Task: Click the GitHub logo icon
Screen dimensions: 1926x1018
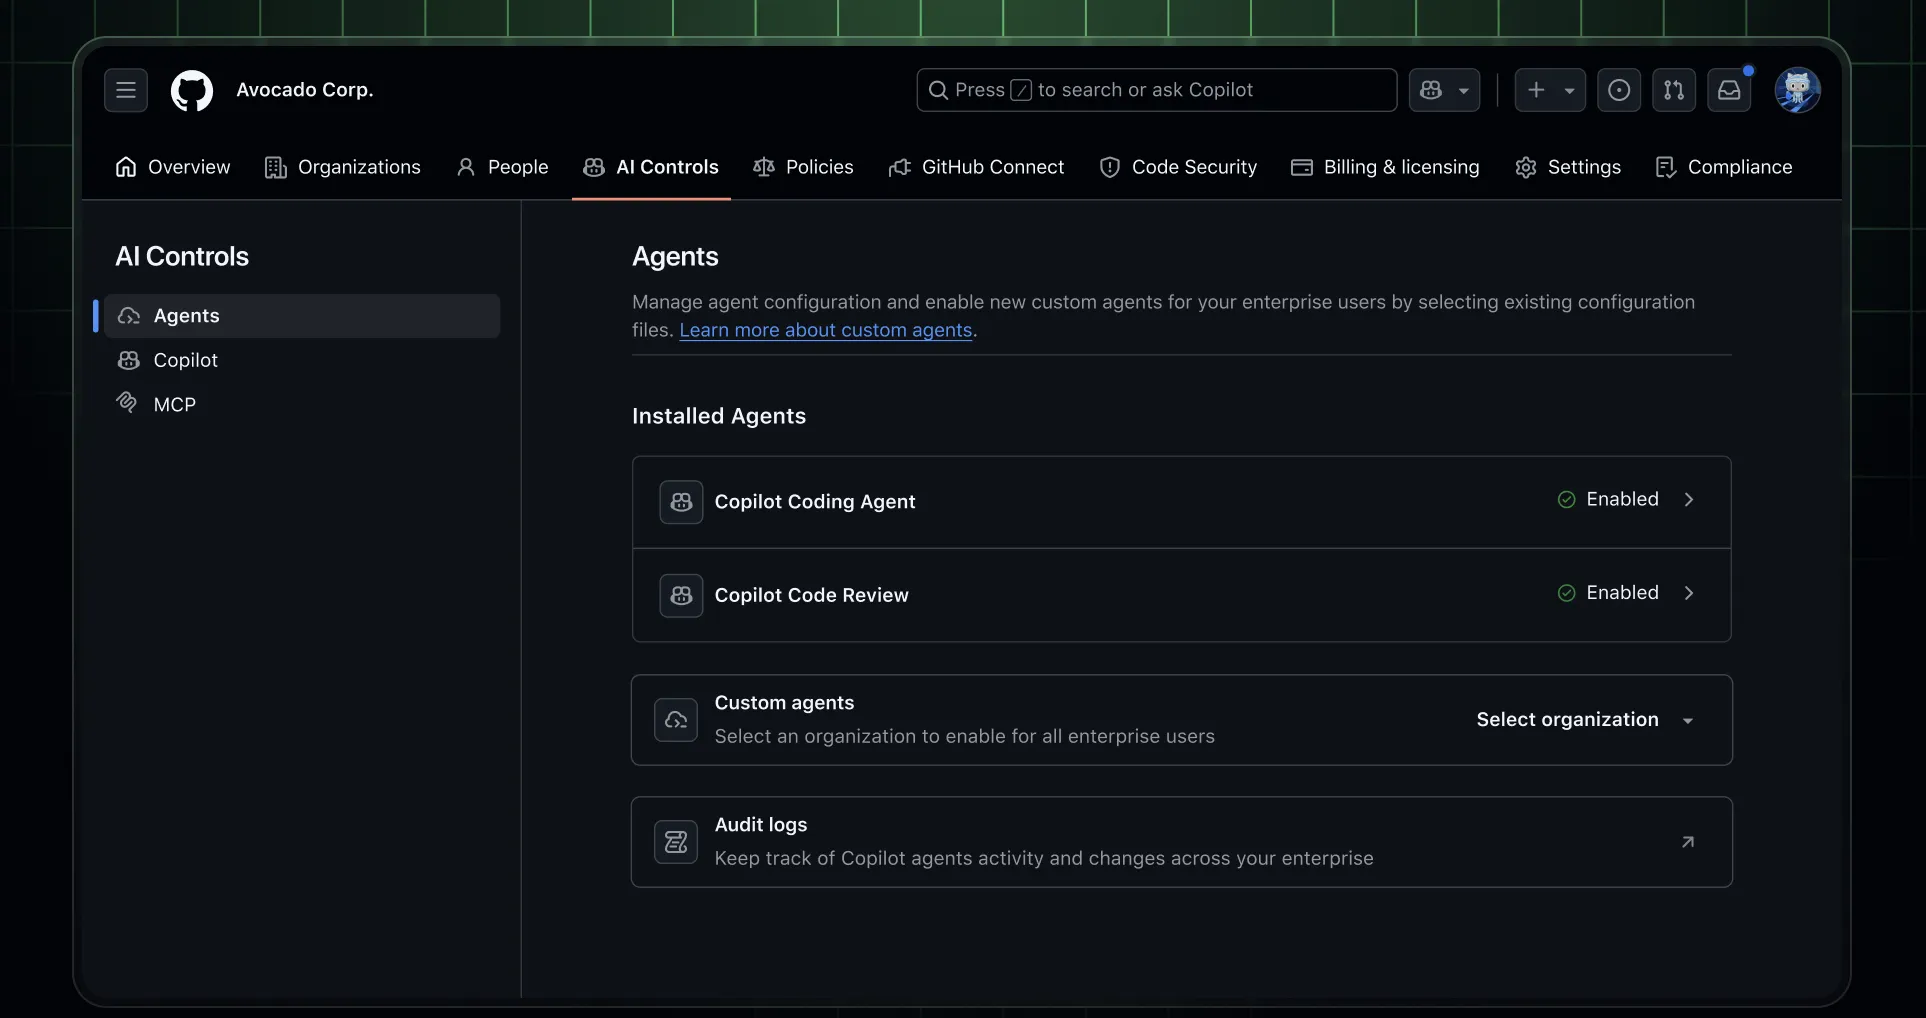Action: (192, 90)
